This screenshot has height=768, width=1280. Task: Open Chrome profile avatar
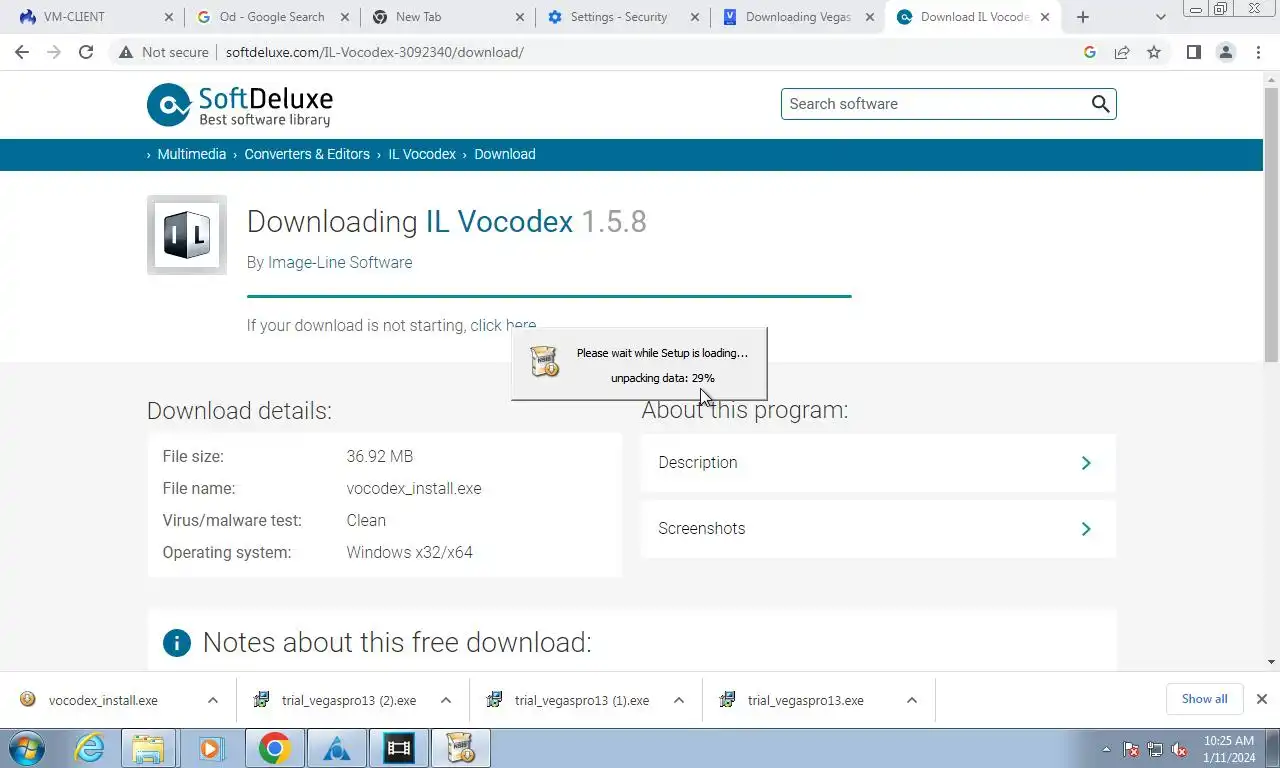(x=1226, y=52)
